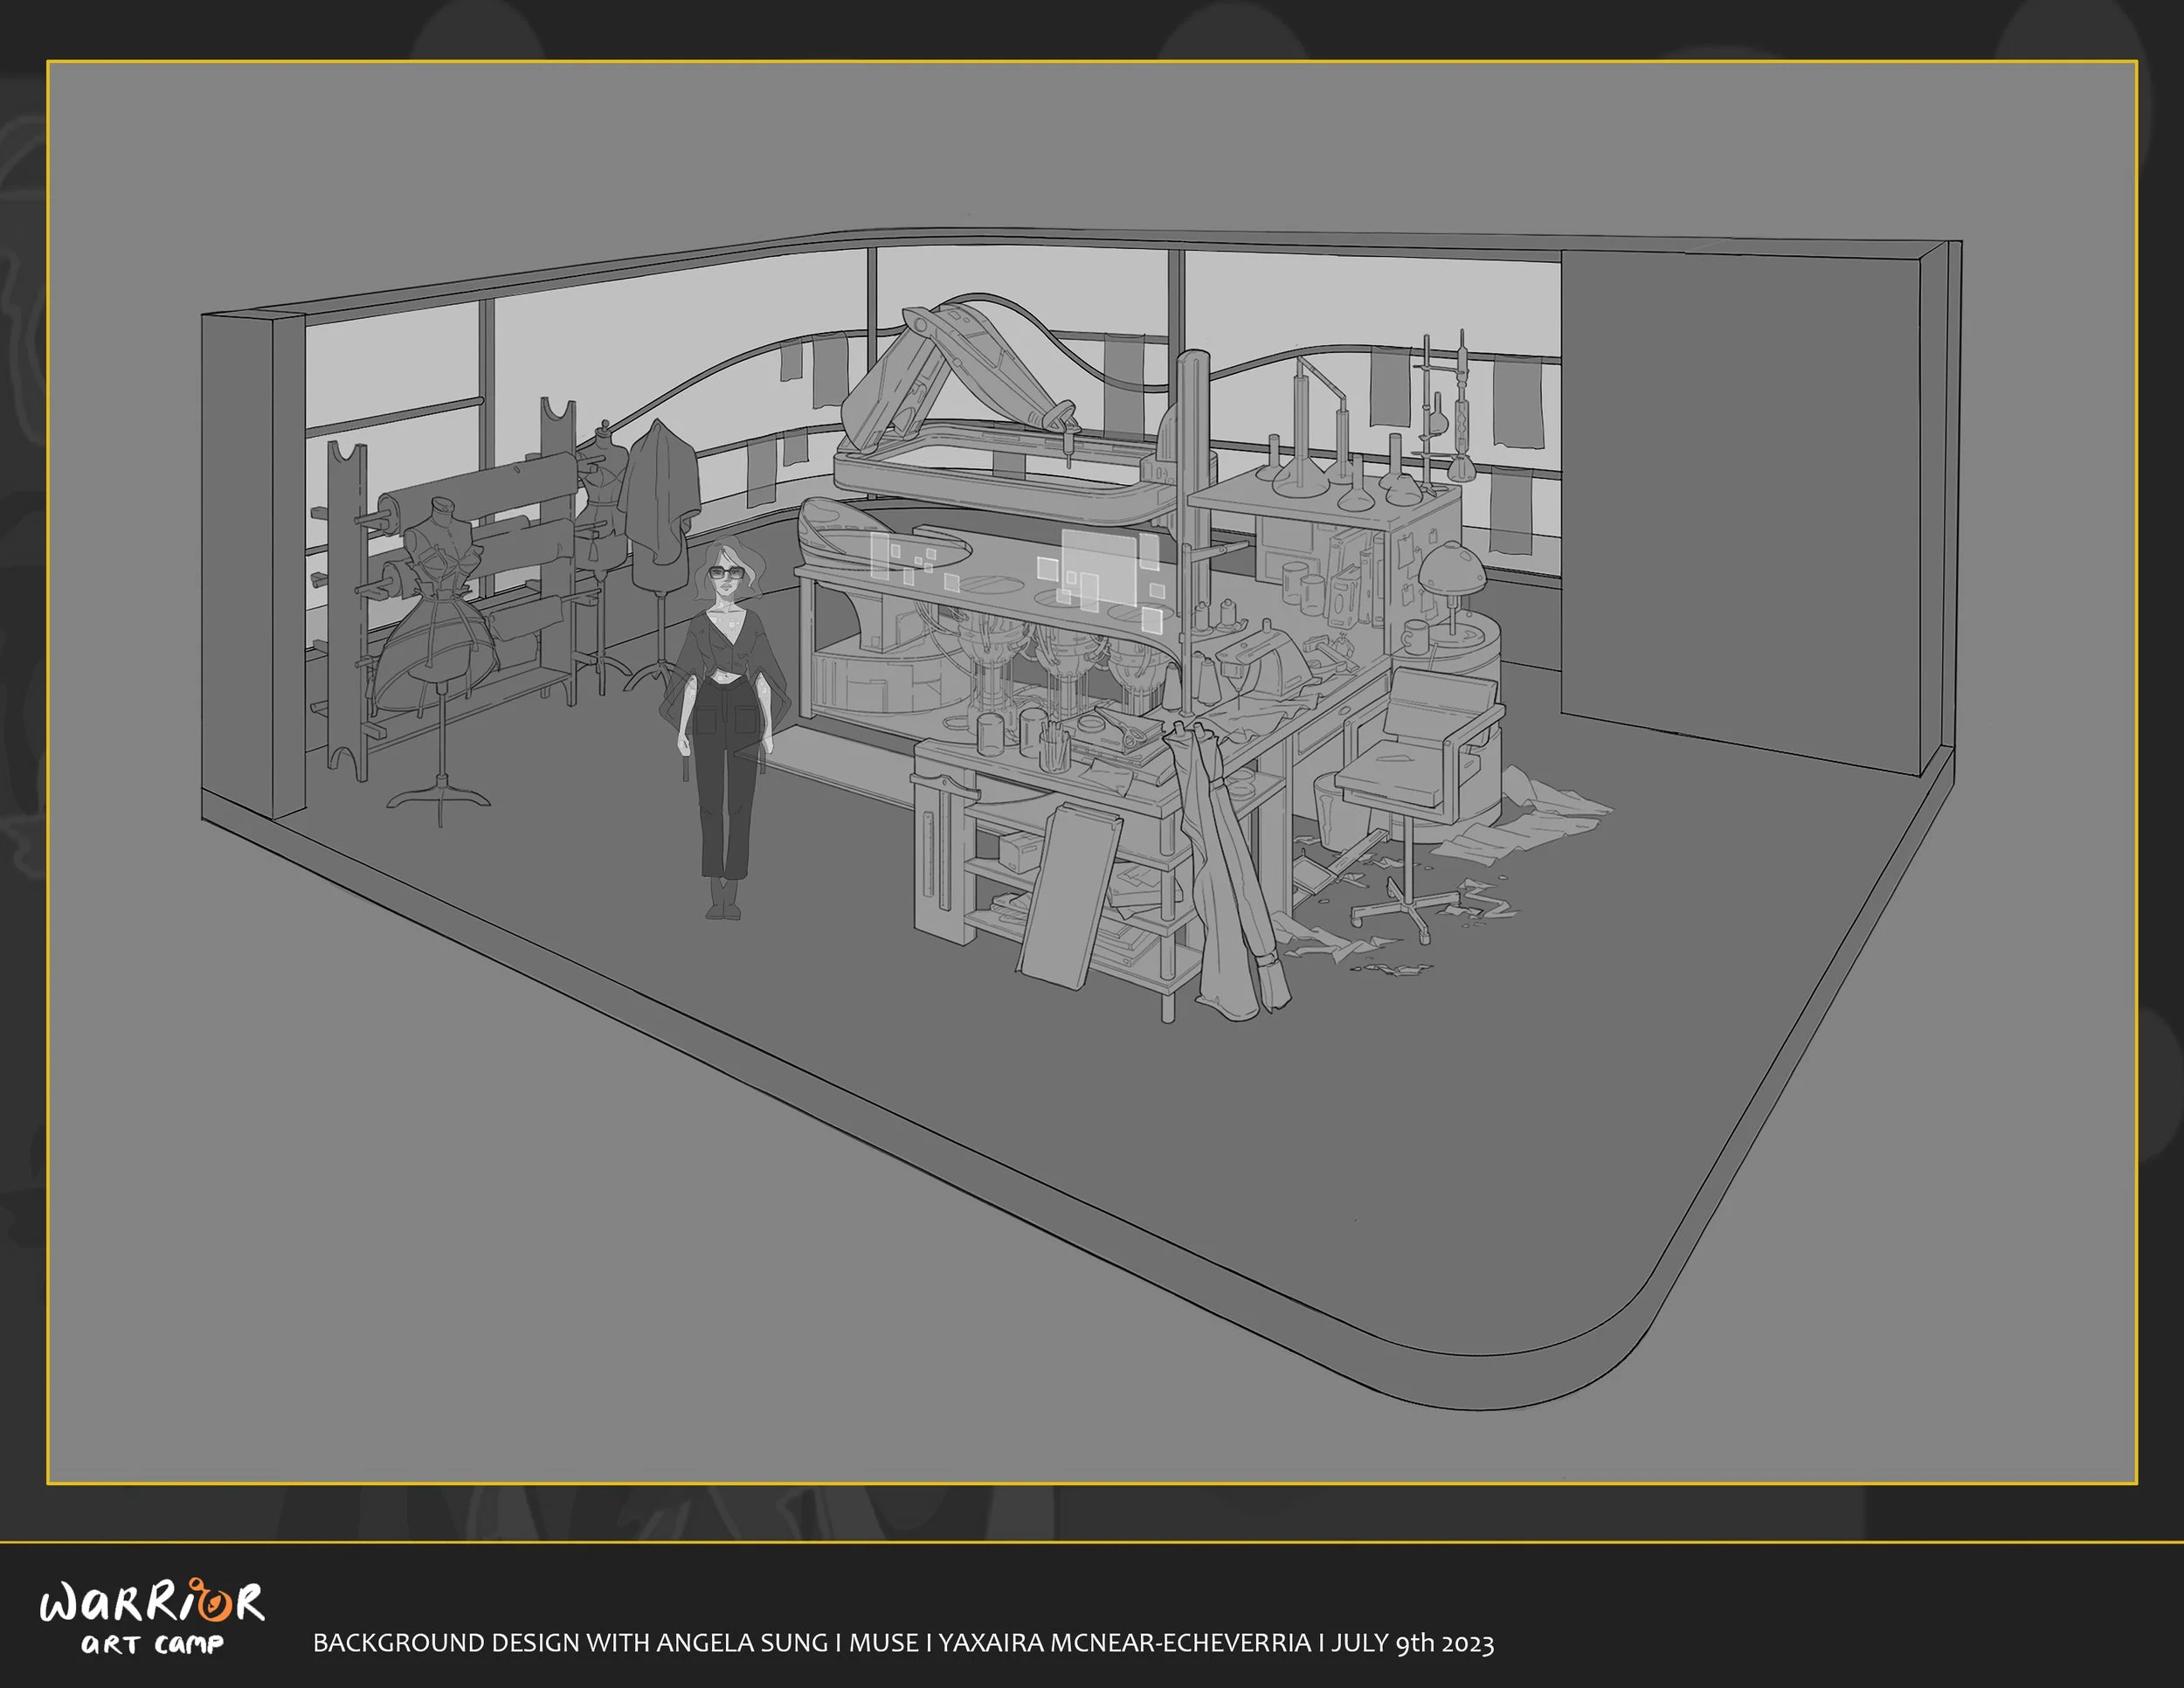Viewport: 2184px width, 1688px height.
Task: Click the date text July 9th 2023
Action: 1412,1643
